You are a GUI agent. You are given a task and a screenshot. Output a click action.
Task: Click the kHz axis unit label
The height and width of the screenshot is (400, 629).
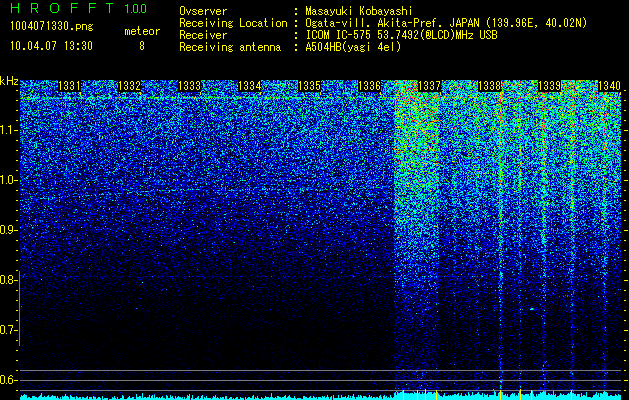click(x=9, y=81)
